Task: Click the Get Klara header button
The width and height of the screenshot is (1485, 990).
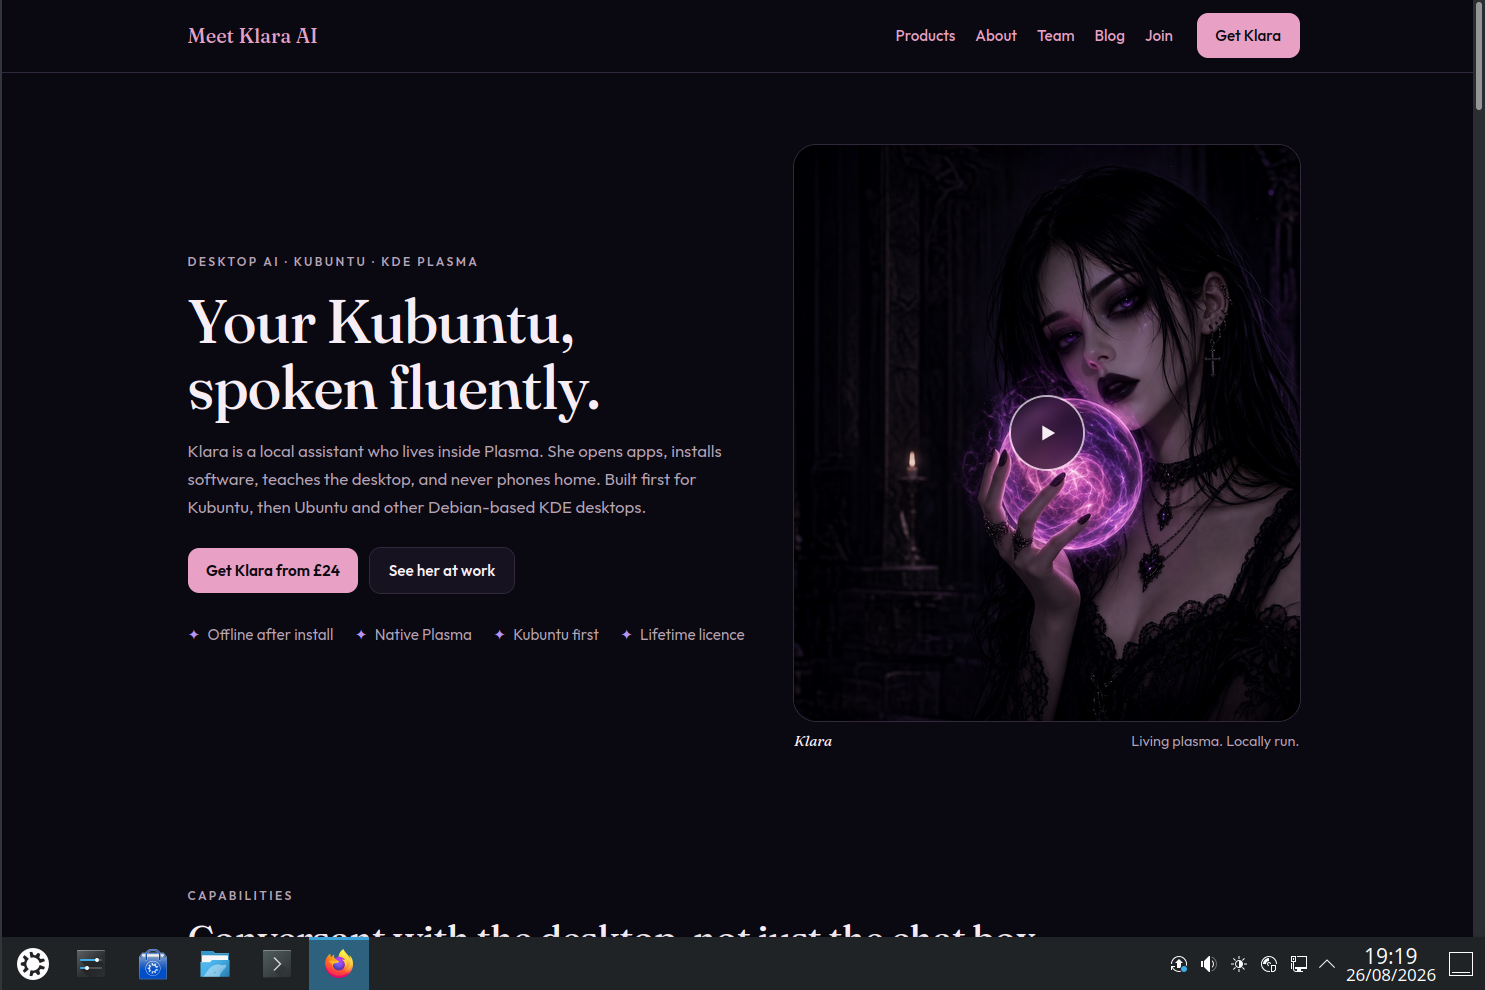Action: (1248, 36)
